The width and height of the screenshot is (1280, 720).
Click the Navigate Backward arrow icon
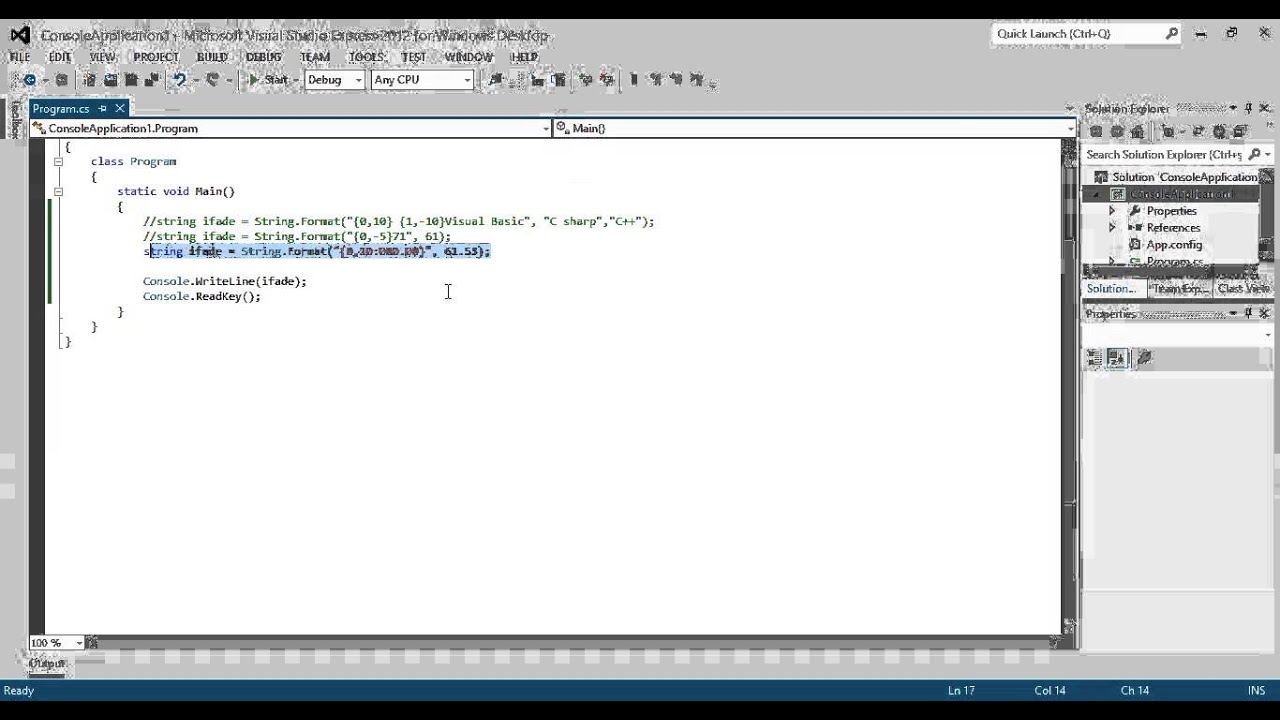(29, 80)
